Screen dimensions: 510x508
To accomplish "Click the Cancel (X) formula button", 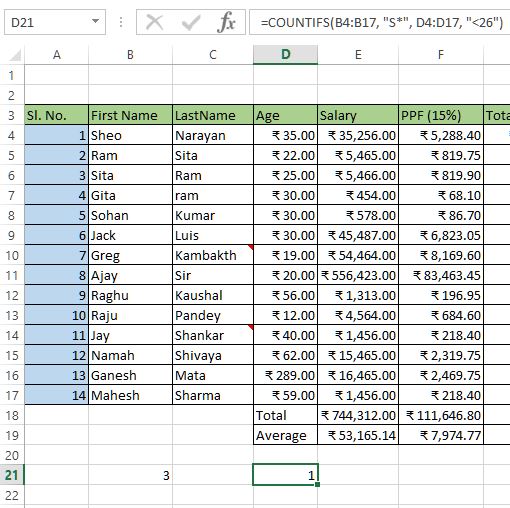I will [155, 23].
